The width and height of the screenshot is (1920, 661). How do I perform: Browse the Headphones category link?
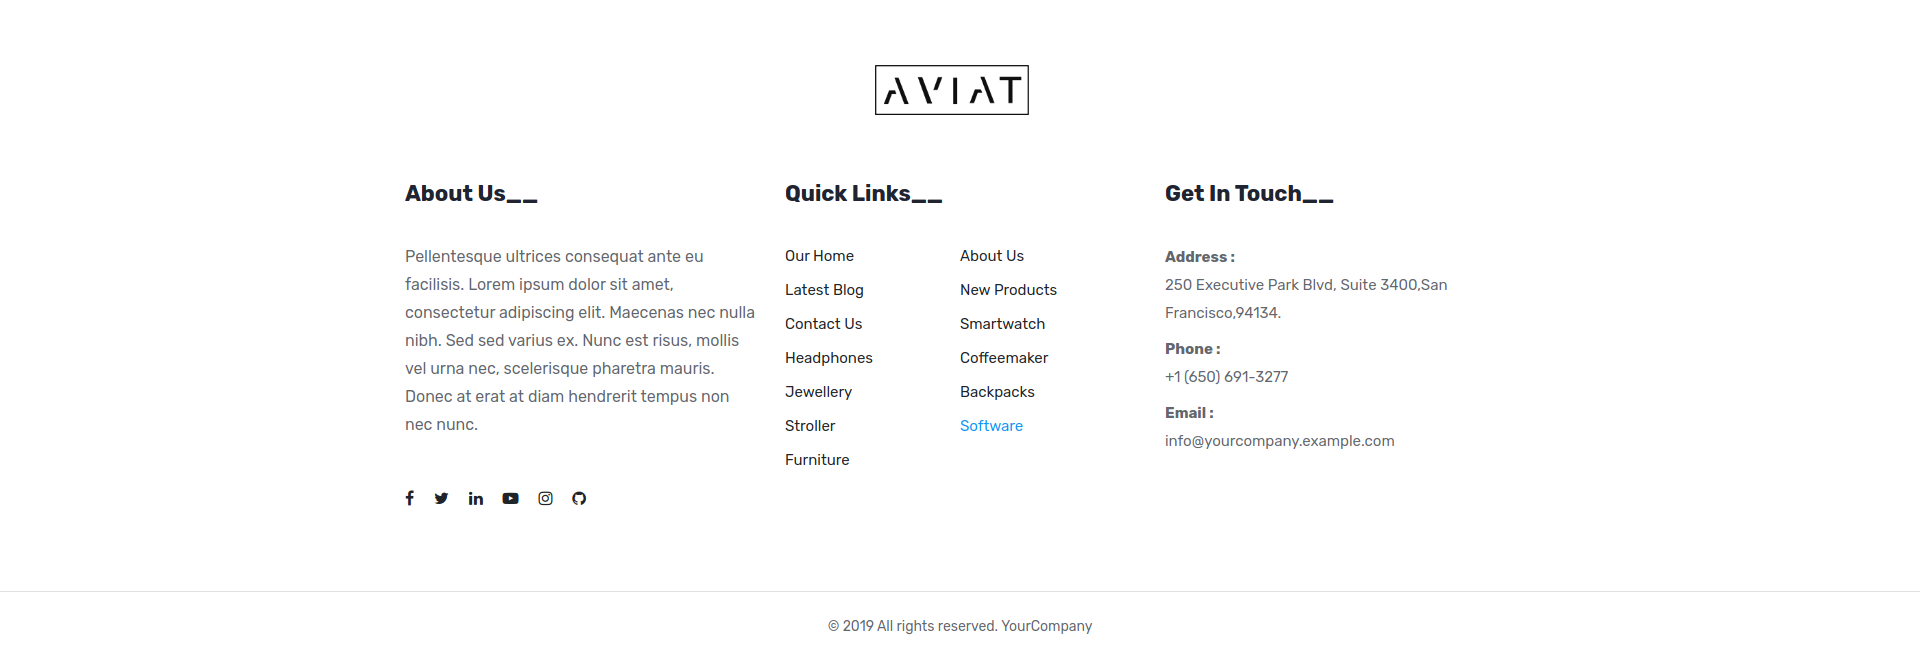(x=828, y=358)
